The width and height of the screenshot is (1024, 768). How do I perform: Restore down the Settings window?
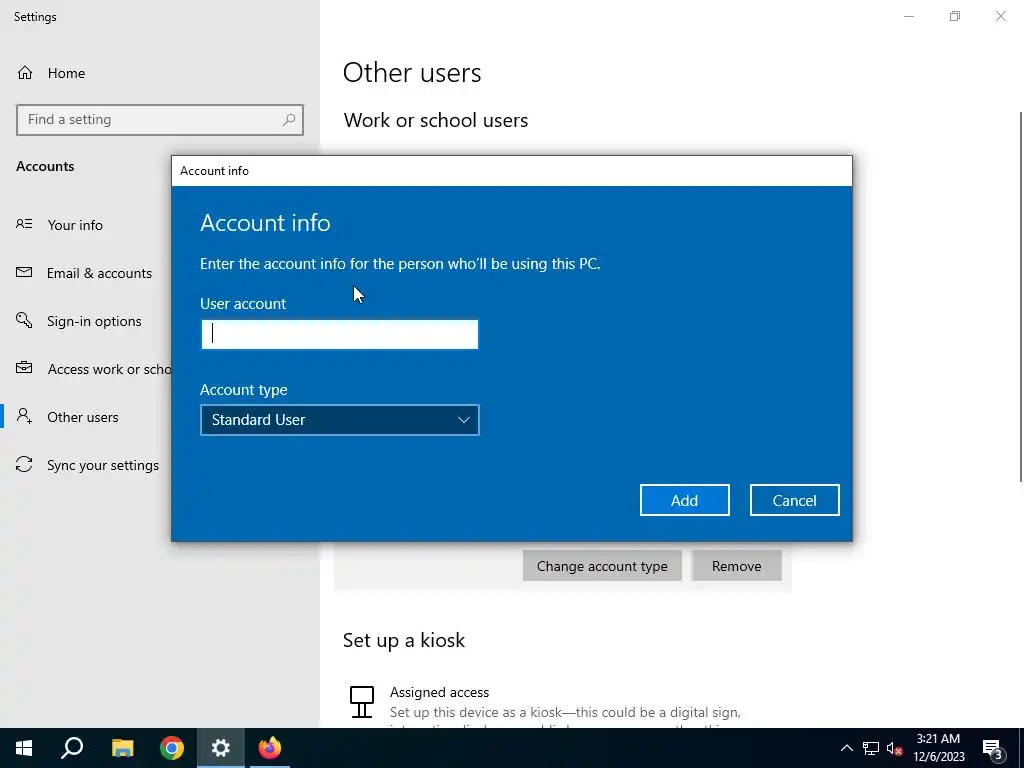coord(955,16)
